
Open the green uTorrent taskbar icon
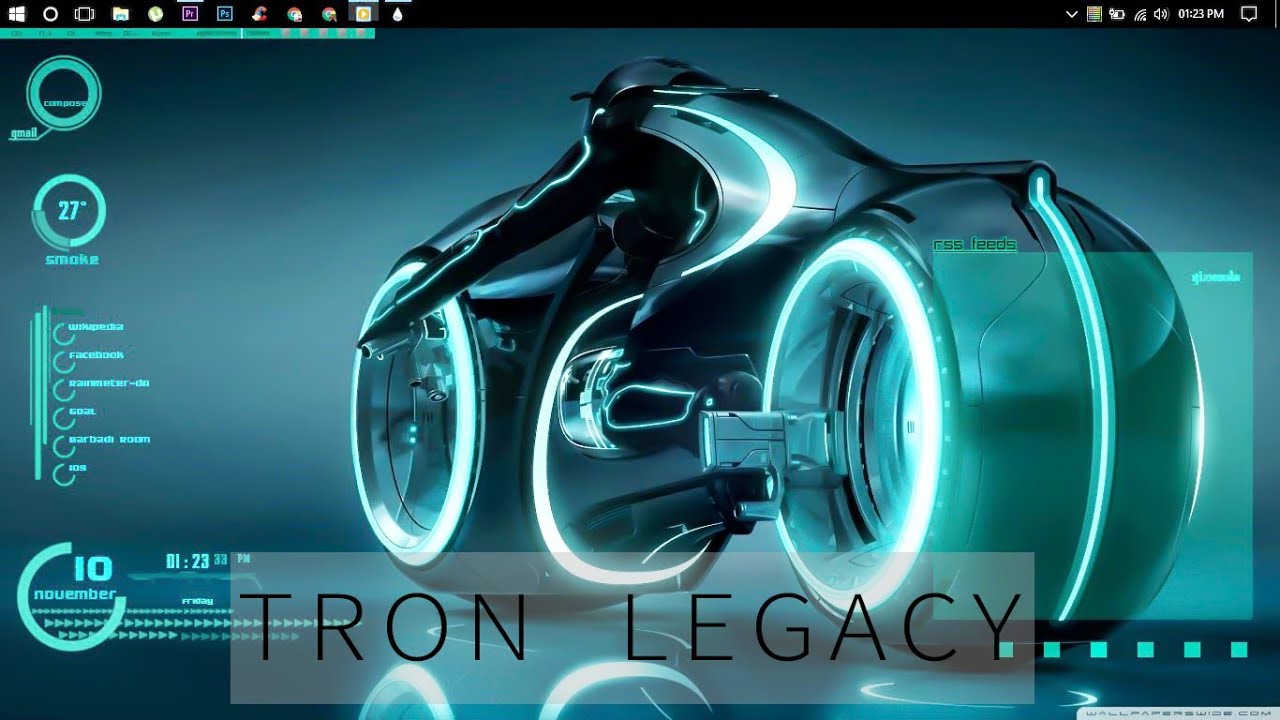click(155, 14)
